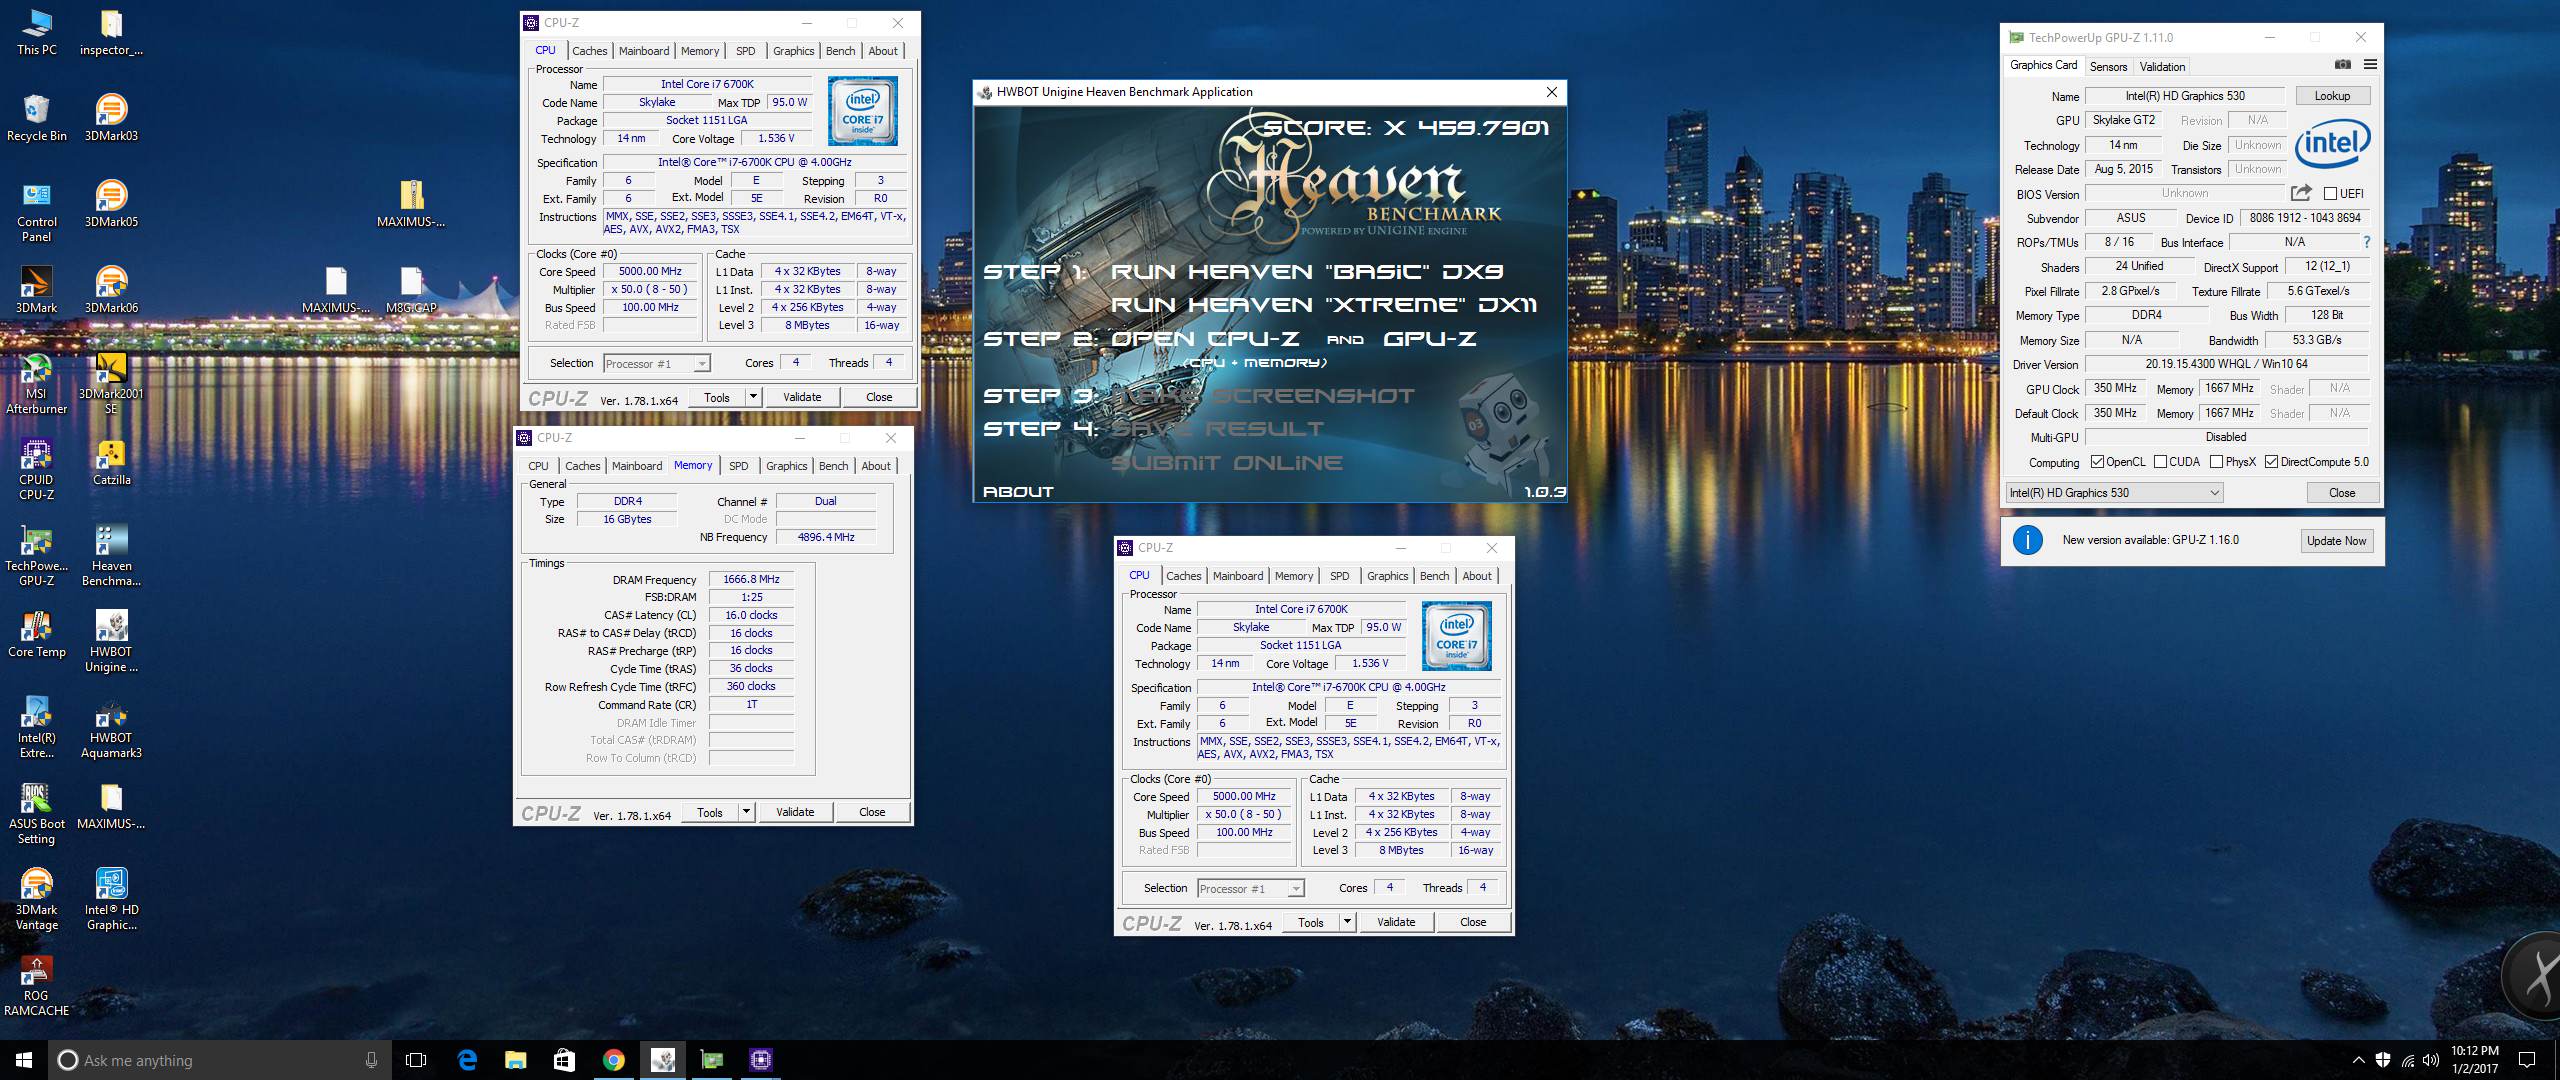Open HWBOT Aquamark3 desktop shortcut
The height and width of the screenshot is (1080, 2560).
[x=111, y=728]
